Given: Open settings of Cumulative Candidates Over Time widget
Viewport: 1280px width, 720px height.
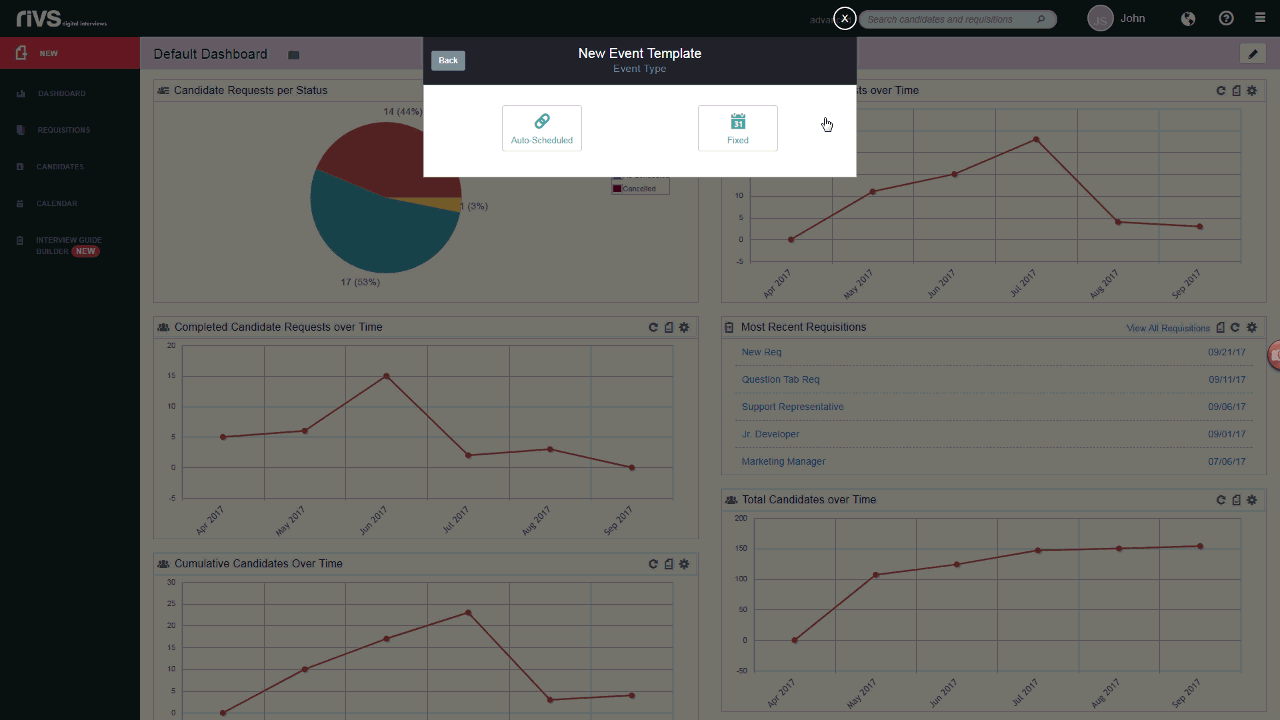Looking at the screenshot, I should pyautogui.click(x=684, y=564).
